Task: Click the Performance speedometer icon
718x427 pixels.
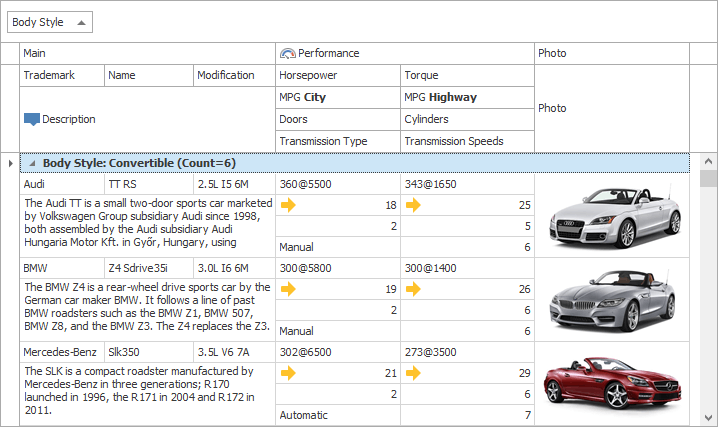Action: (288, 54)
